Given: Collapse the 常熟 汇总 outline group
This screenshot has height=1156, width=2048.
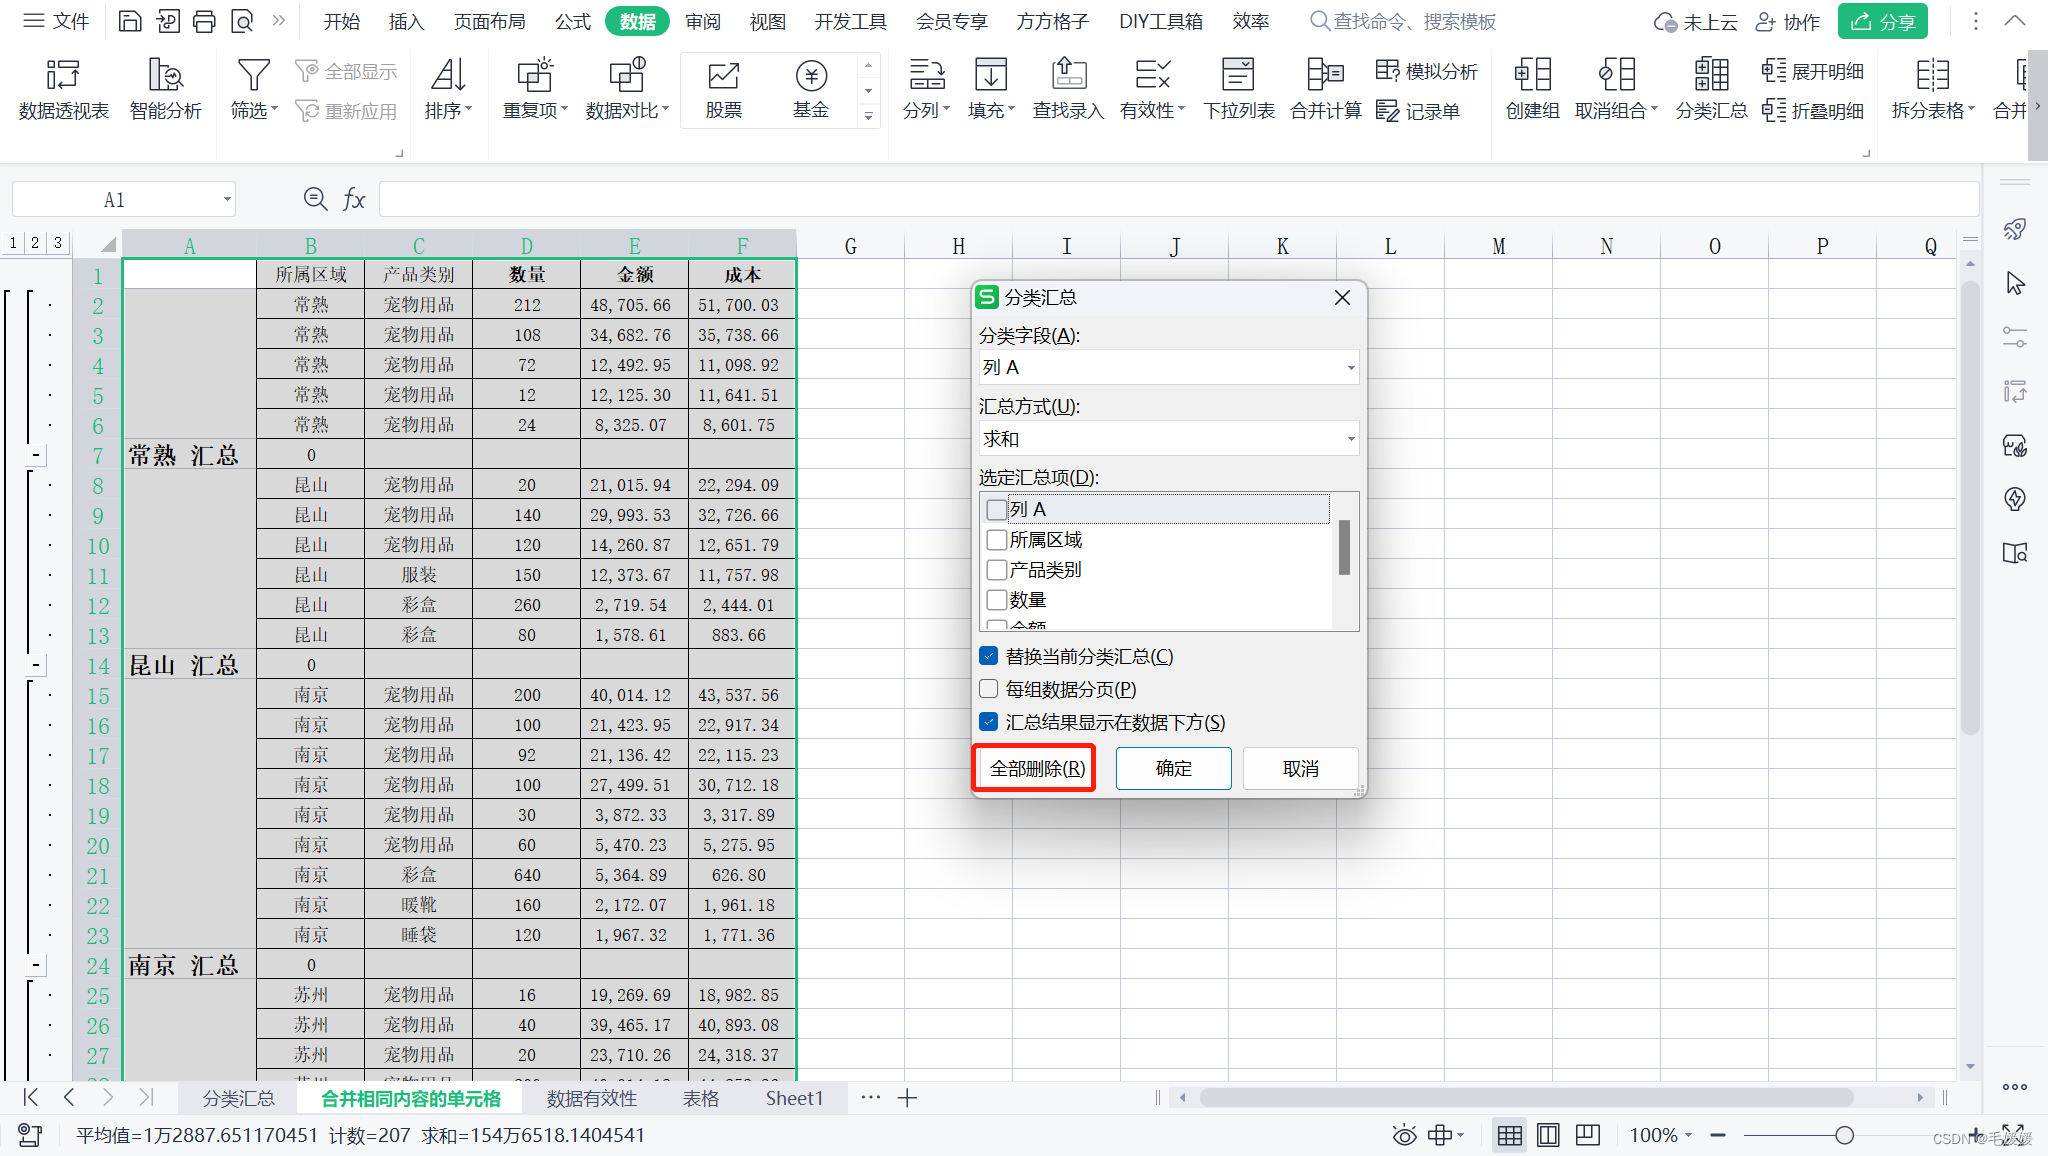Looking at the screenshot, I should [x=36, y=455].
